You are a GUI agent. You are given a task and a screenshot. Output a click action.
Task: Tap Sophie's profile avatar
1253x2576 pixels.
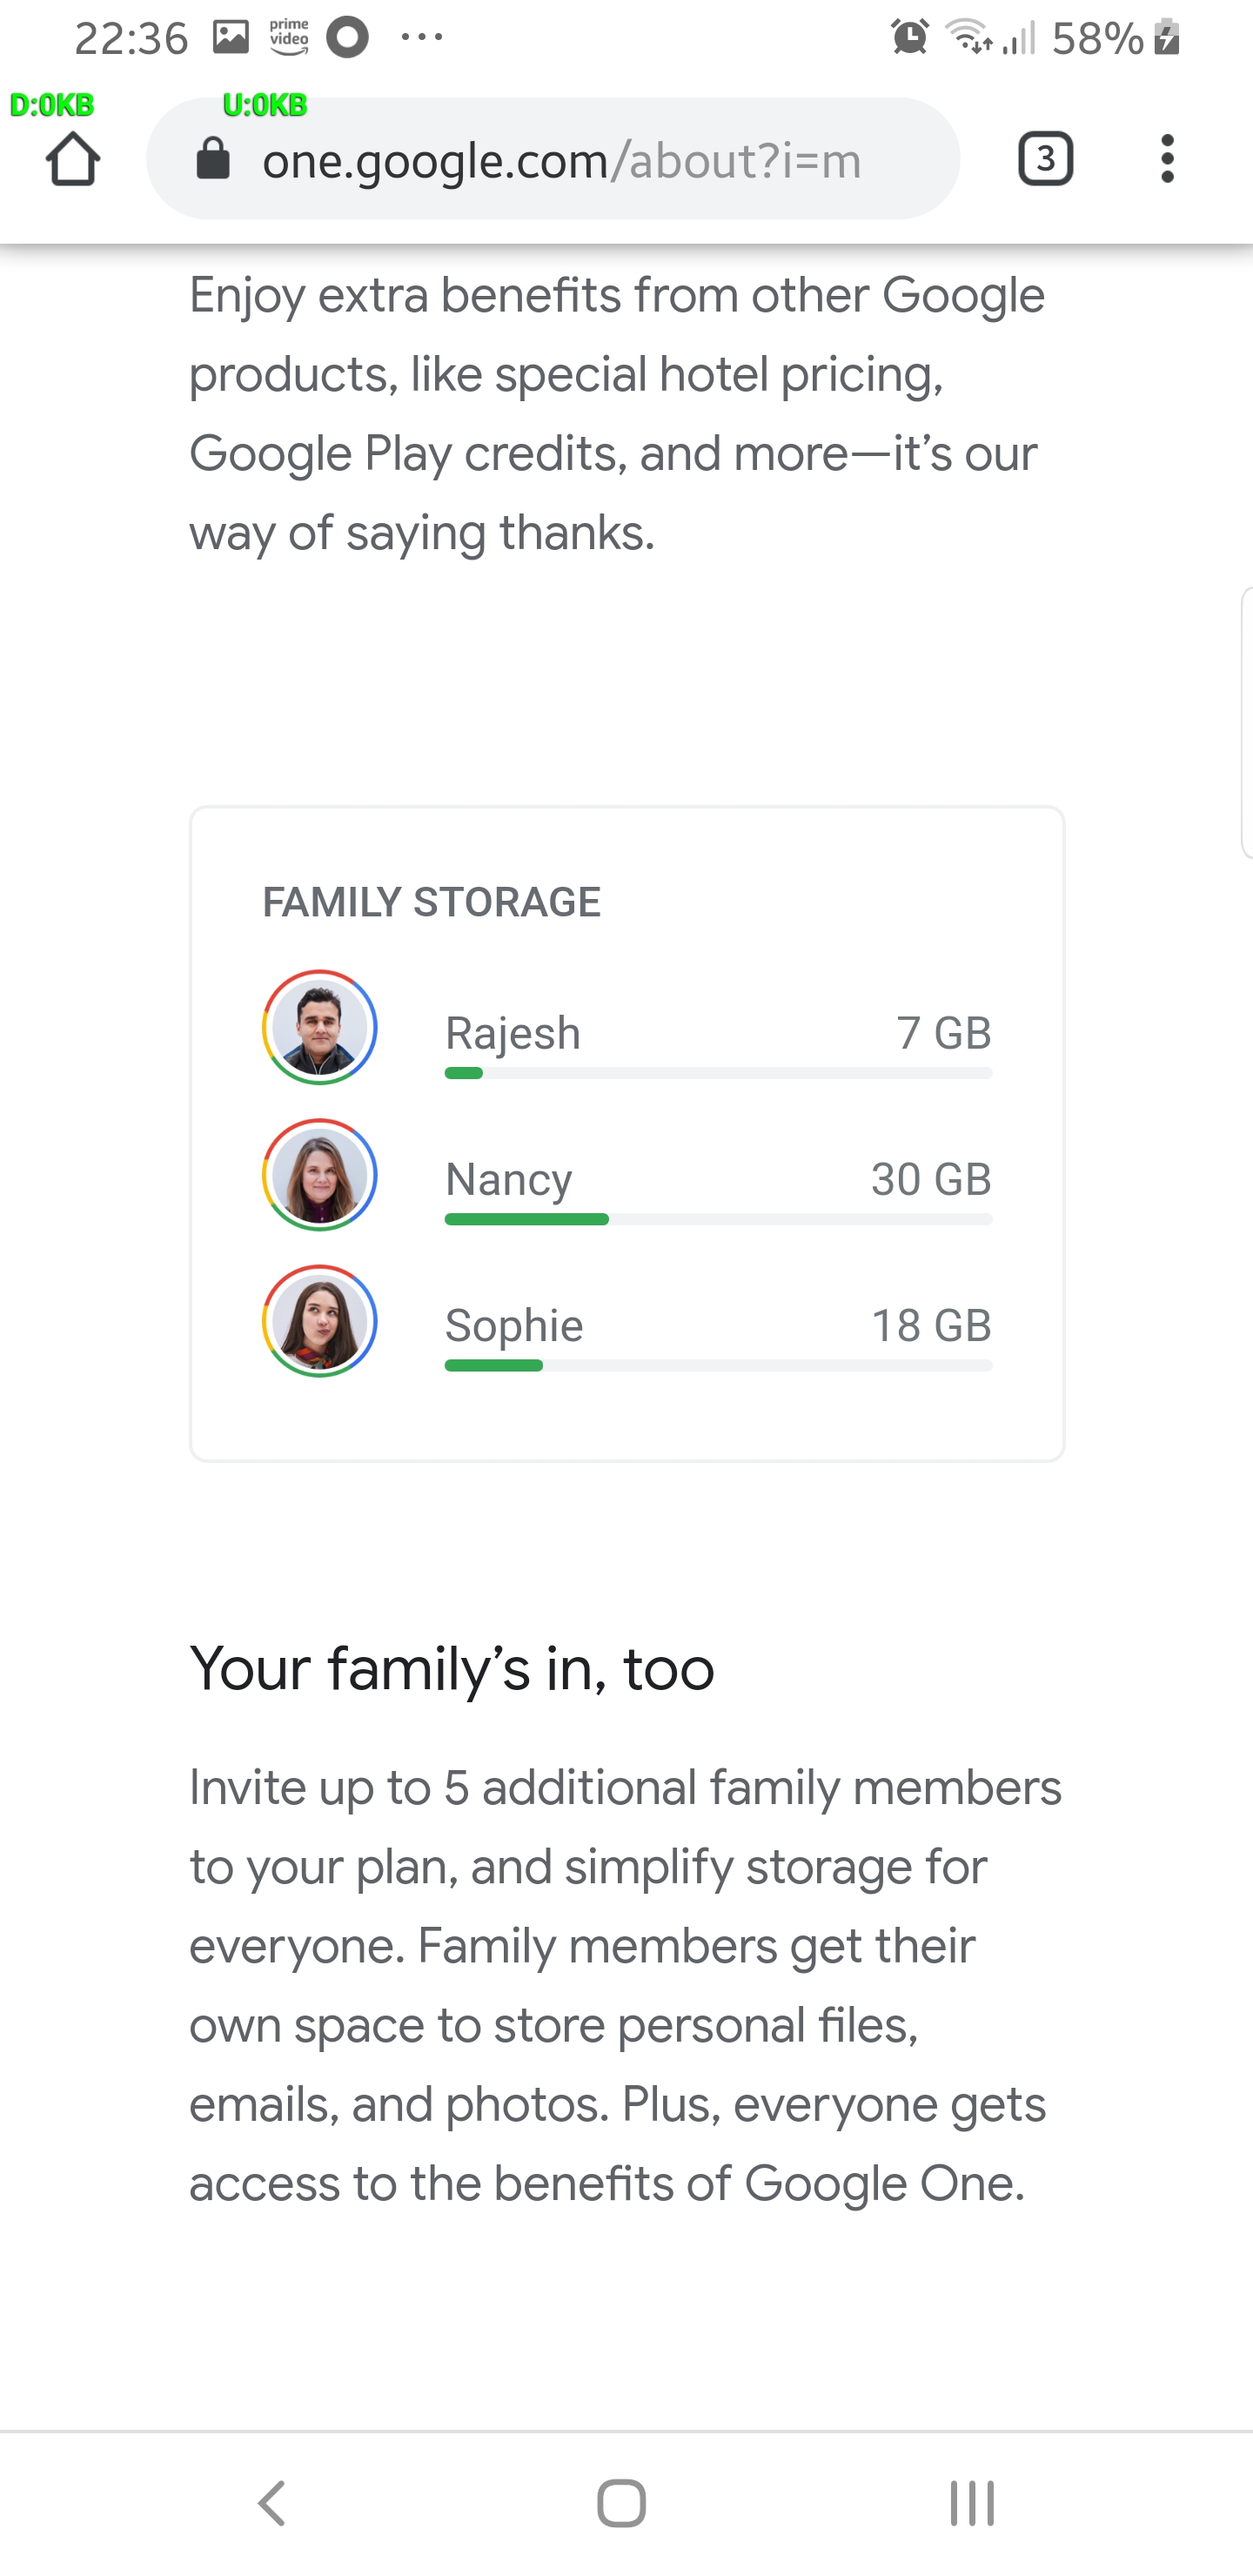click(319, 1321)
